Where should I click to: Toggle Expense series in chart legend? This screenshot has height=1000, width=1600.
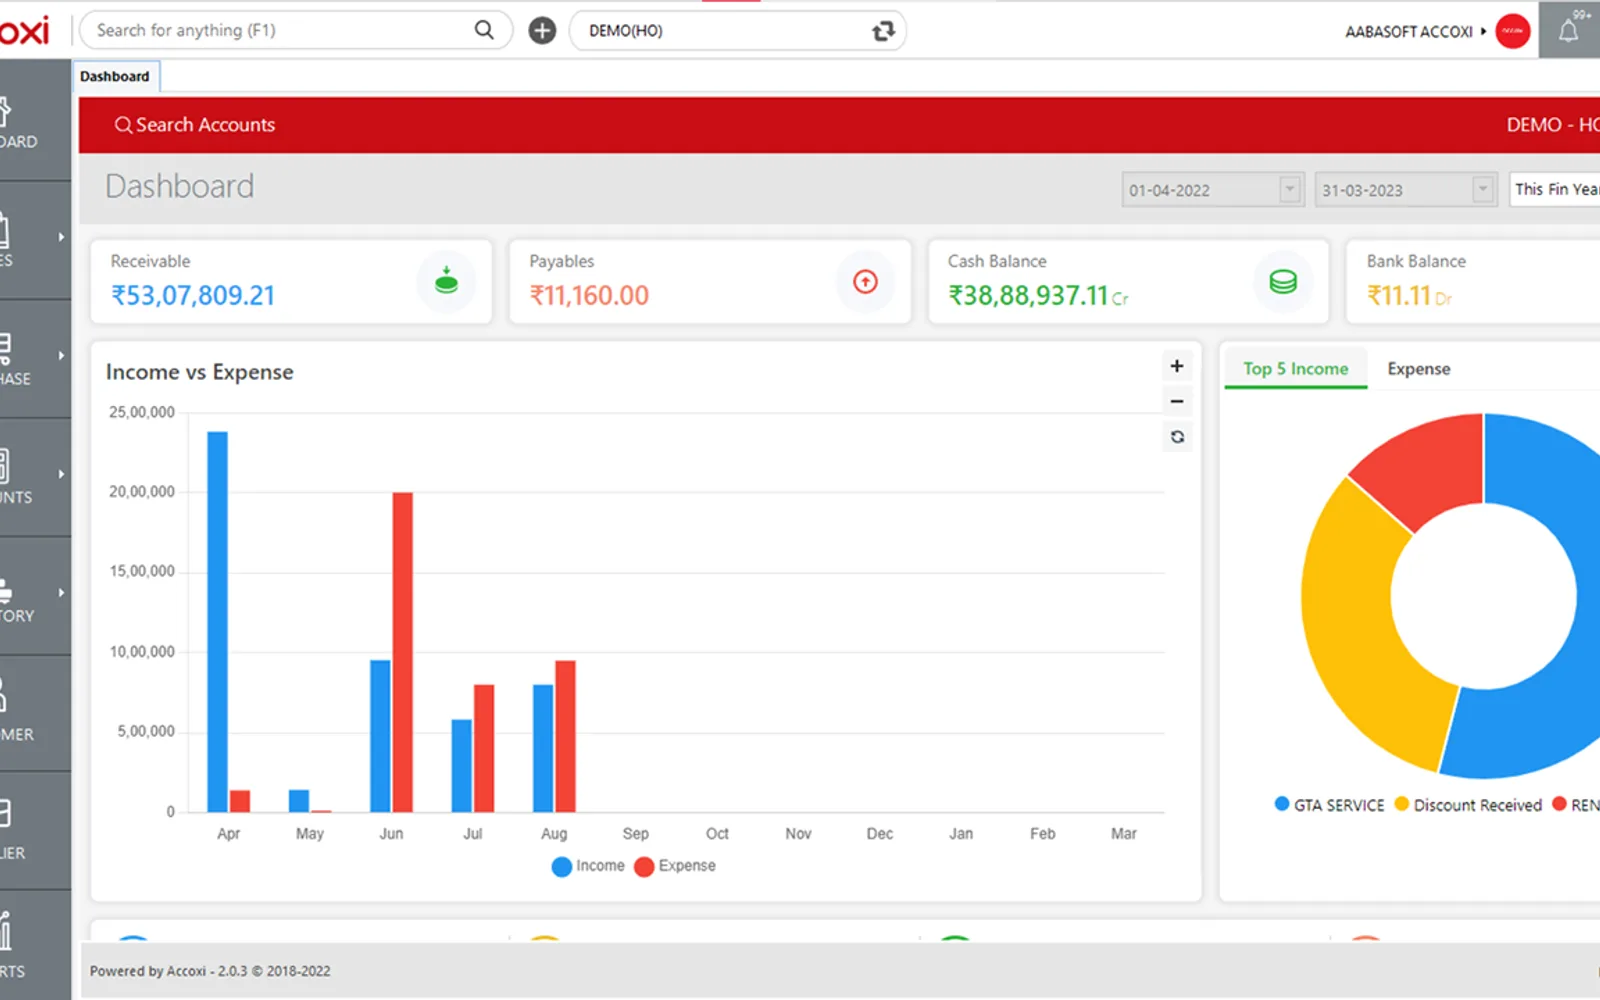pyautogui.click(x=675, y=866)
